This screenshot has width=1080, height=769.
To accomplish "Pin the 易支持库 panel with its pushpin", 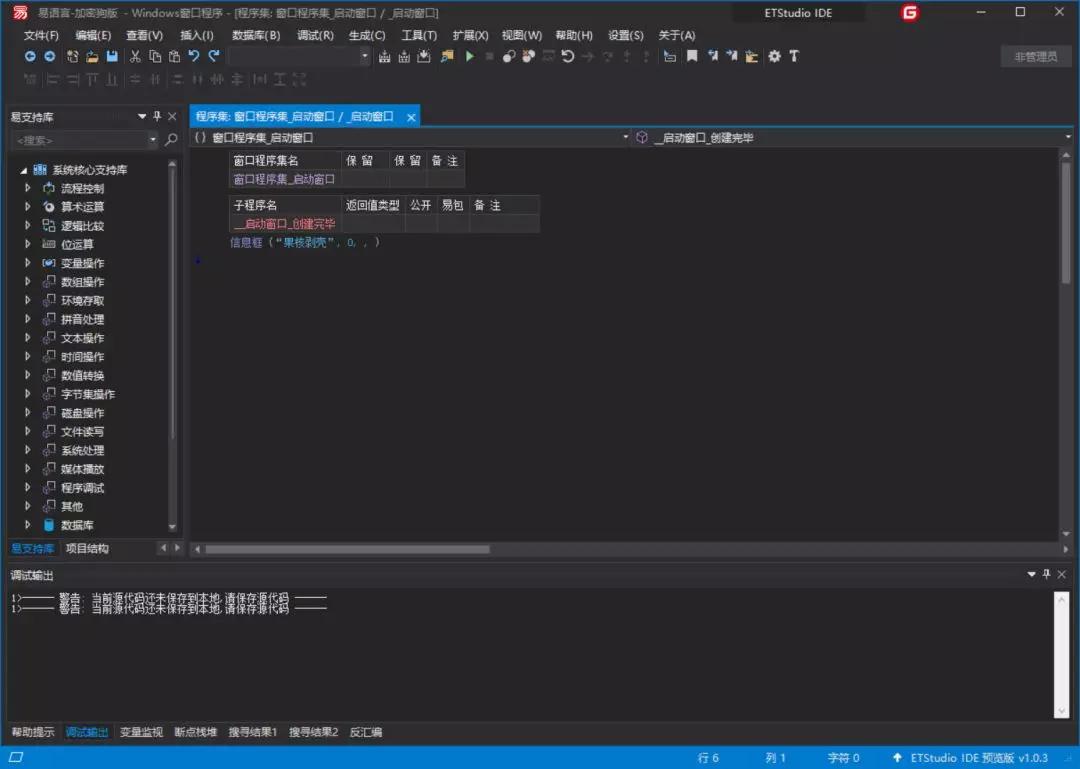I will pos(155,115).
